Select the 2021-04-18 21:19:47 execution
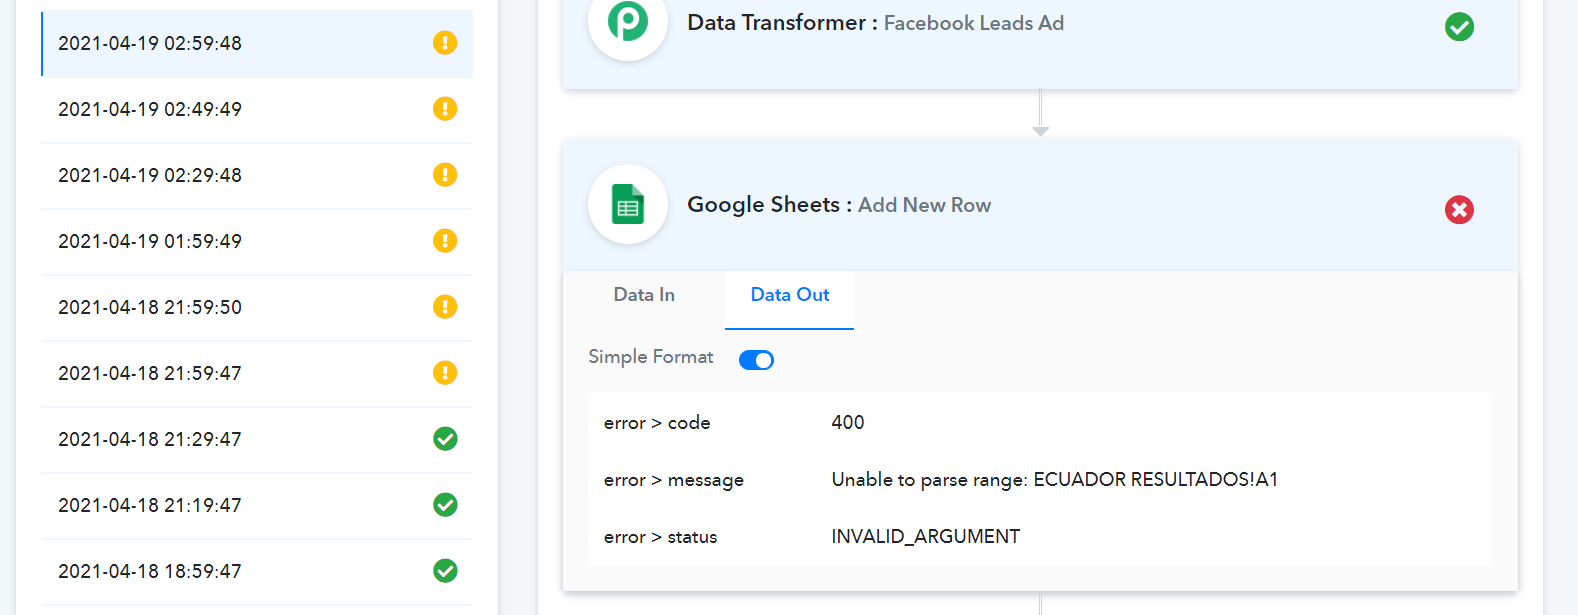 point(257,506)
